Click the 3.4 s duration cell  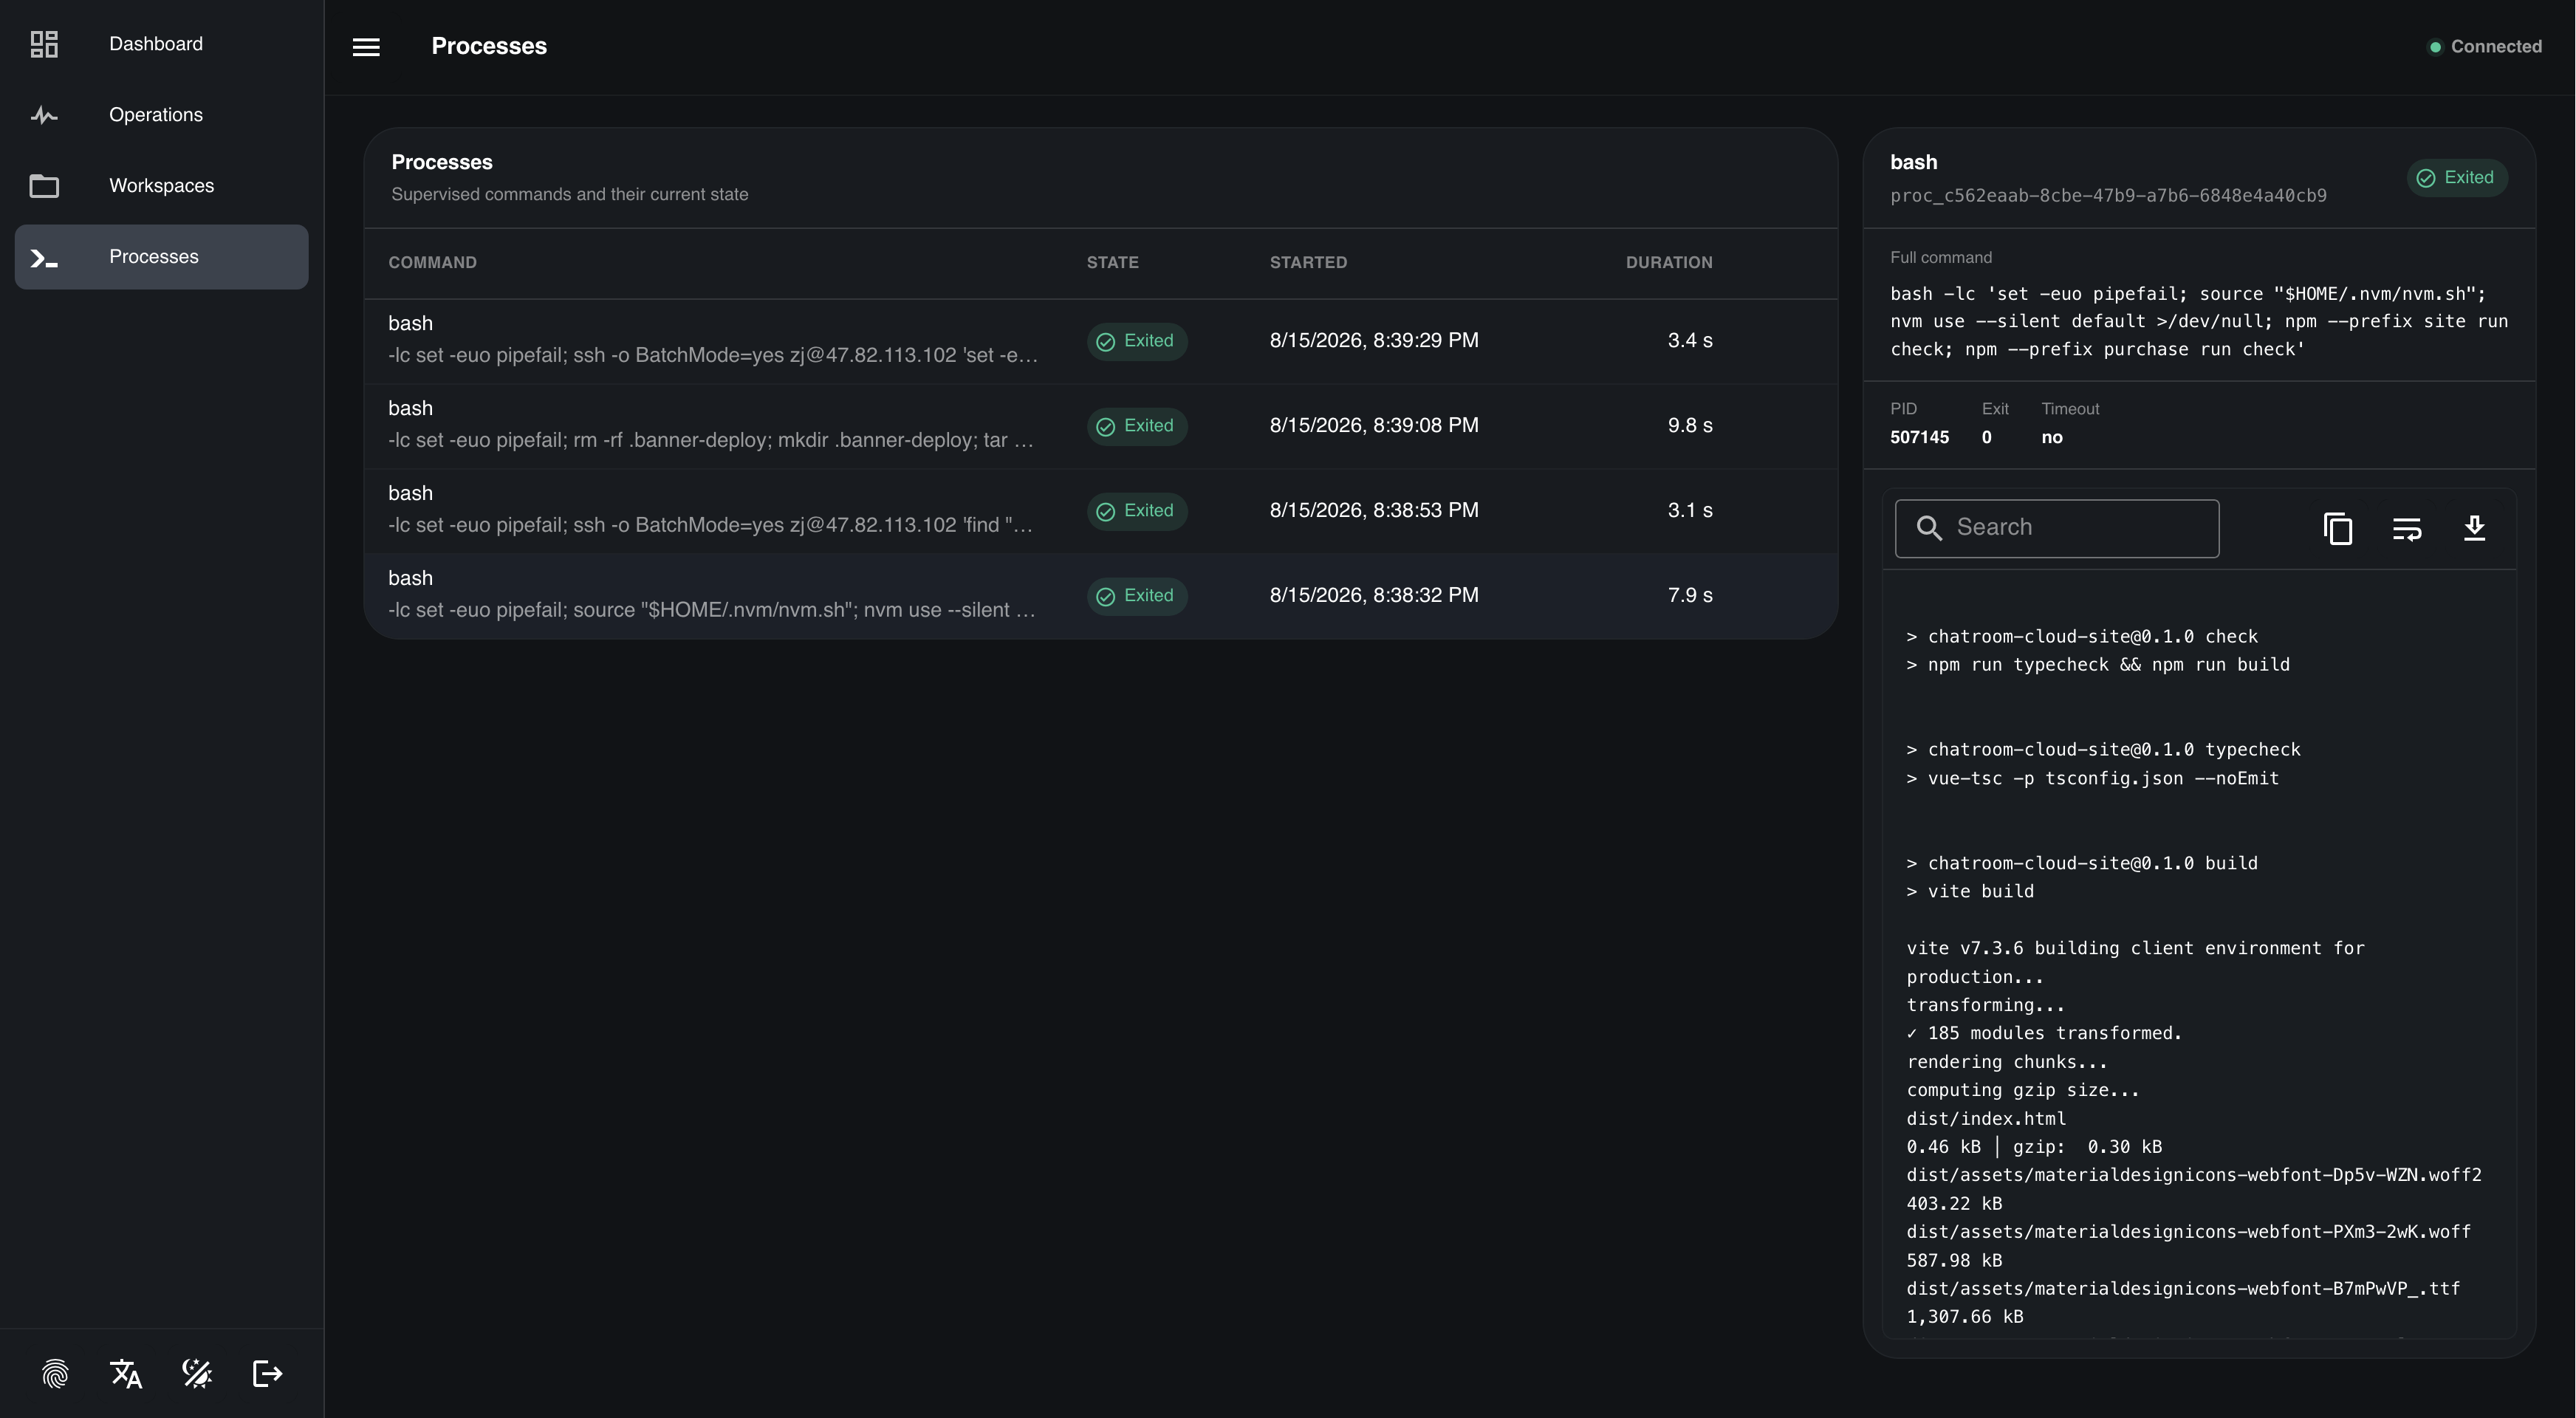(x=1690, y=341)
